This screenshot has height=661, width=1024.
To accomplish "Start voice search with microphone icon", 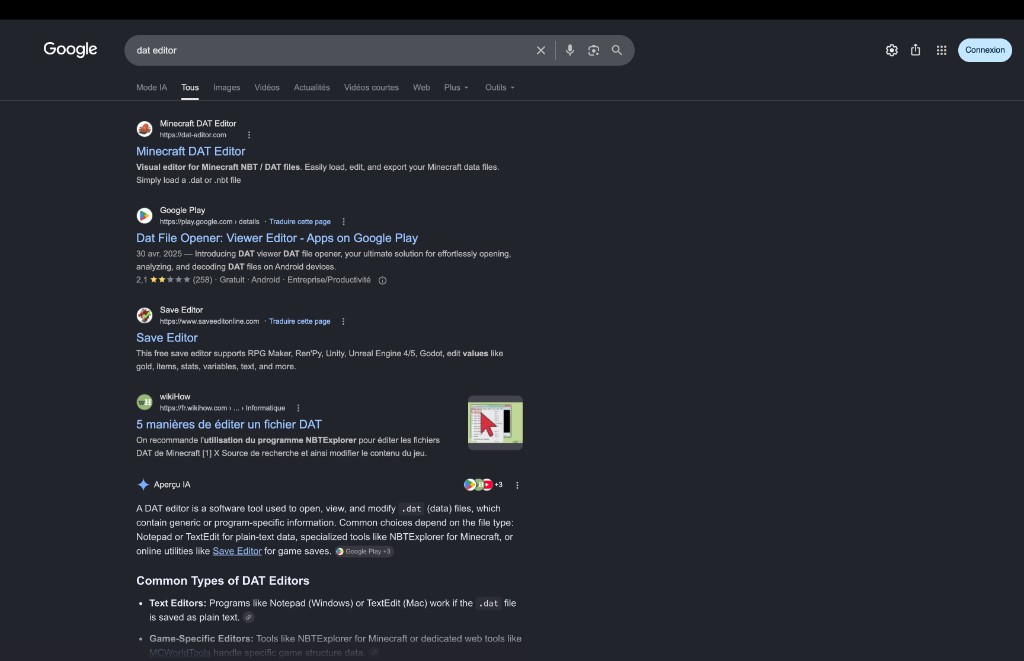I will [x=570, y=50].
